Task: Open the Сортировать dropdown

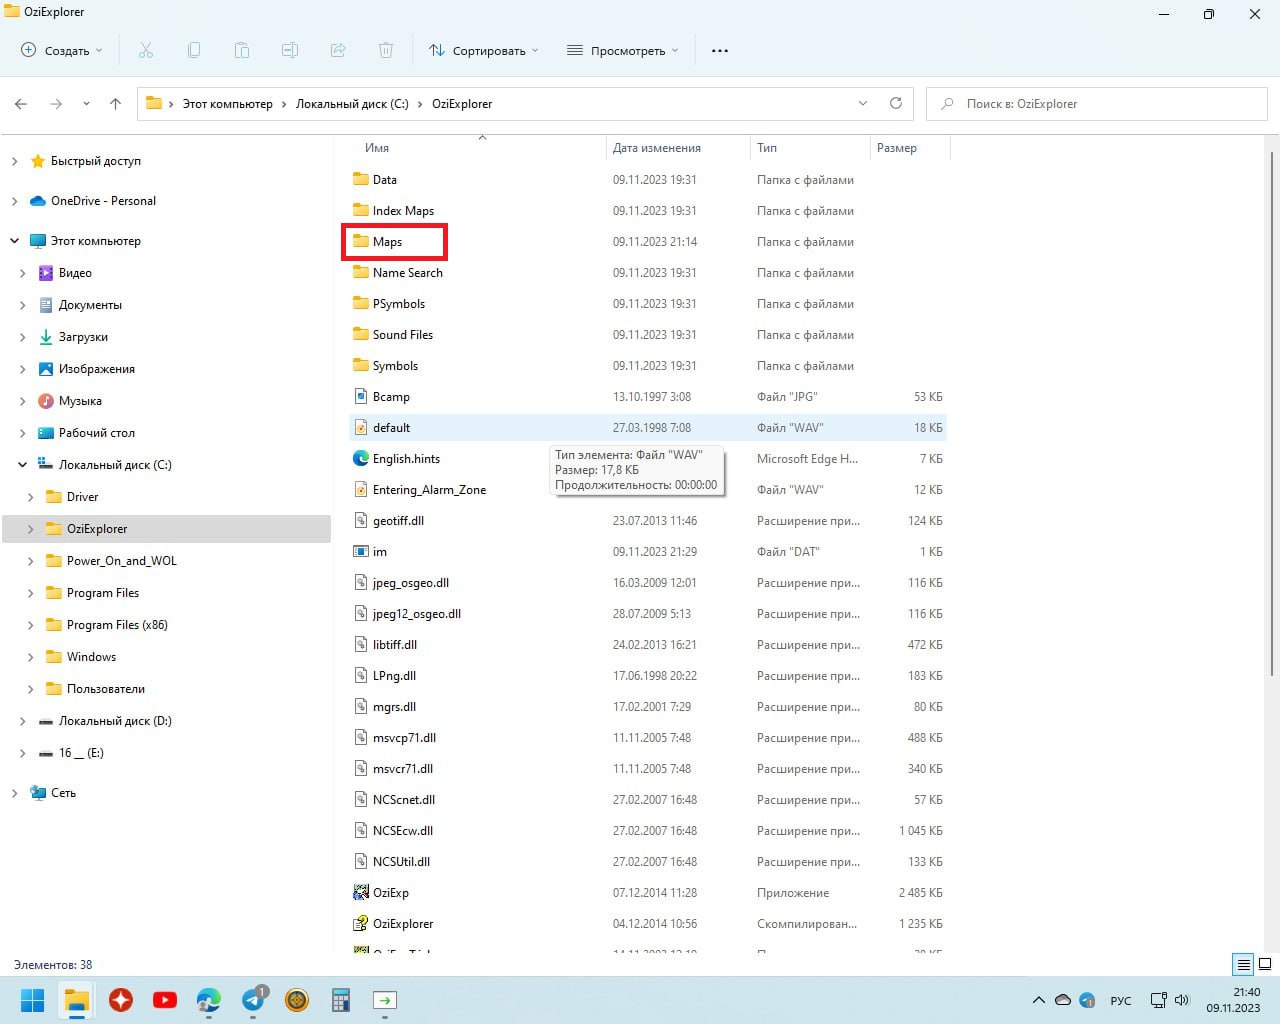Action: coord(484,50)
